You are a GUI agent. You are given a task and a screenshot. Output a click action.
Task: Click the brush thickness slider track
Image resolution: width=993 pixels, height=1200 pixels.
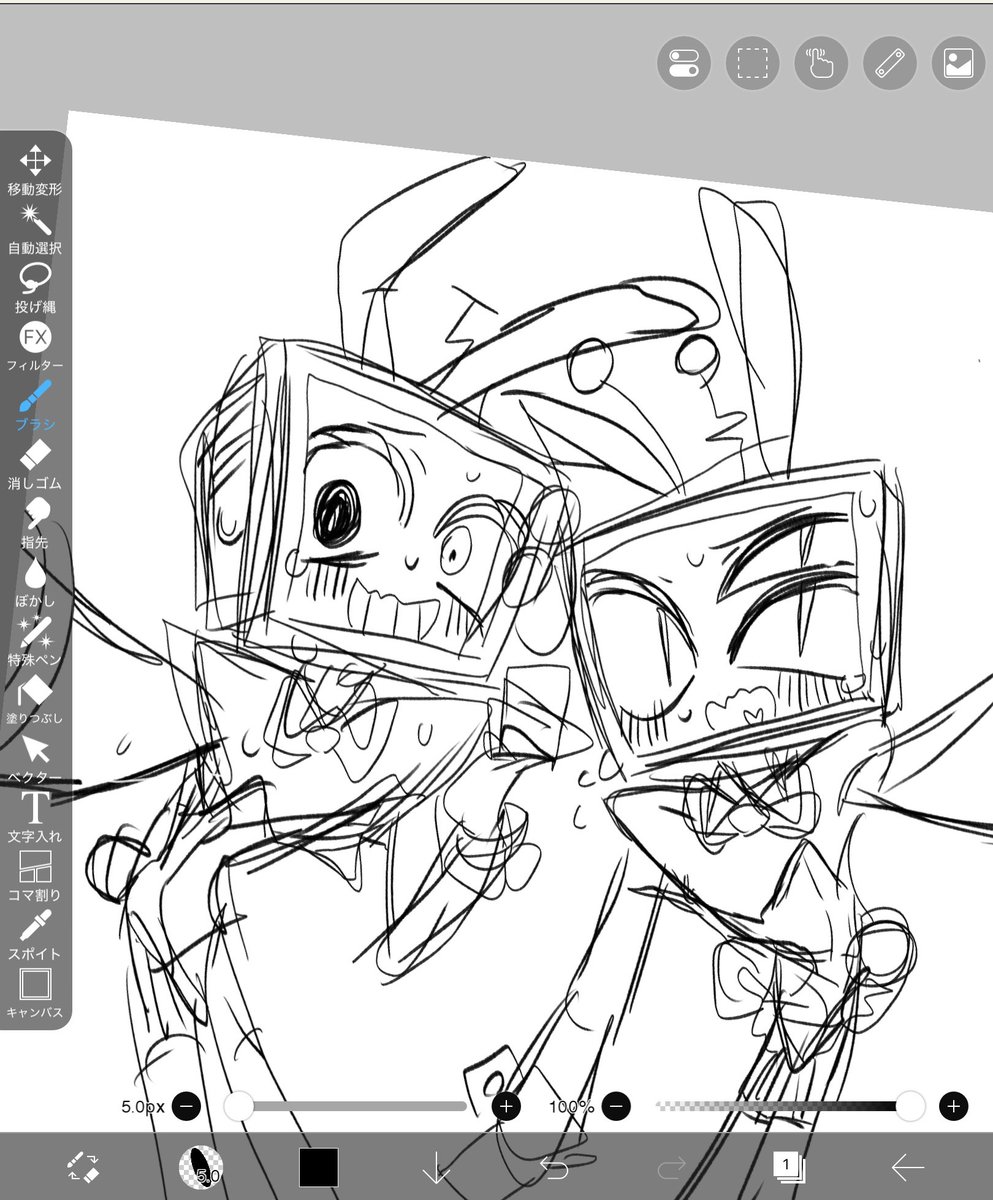(346, 1106)
